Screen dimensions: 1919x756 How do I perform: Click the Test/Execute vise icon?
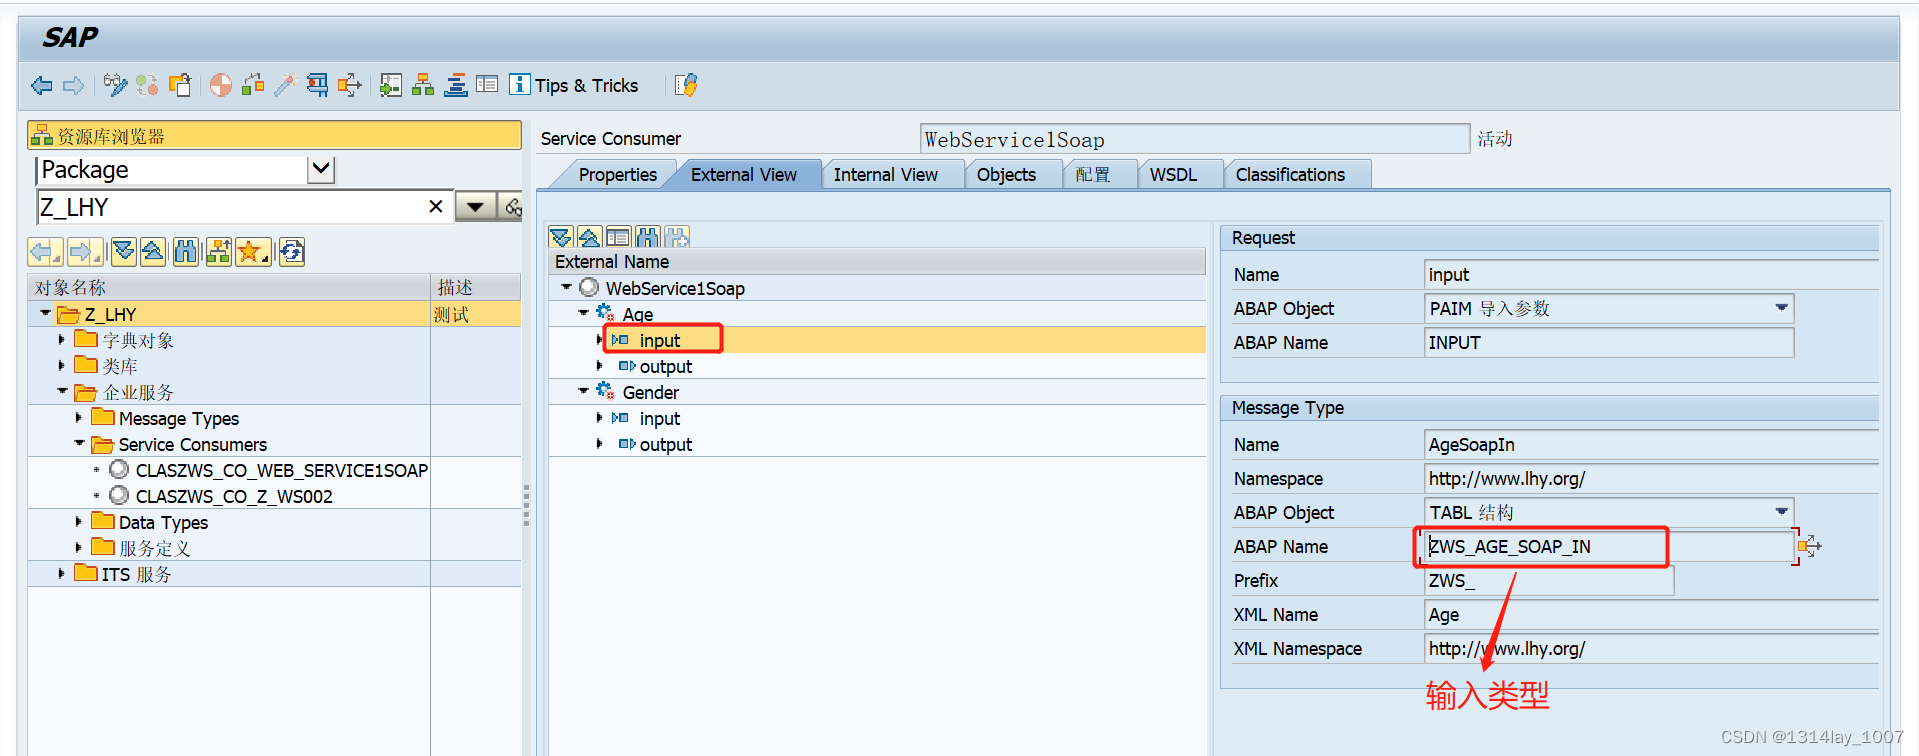pyautogui.click(x=317, y=86)
